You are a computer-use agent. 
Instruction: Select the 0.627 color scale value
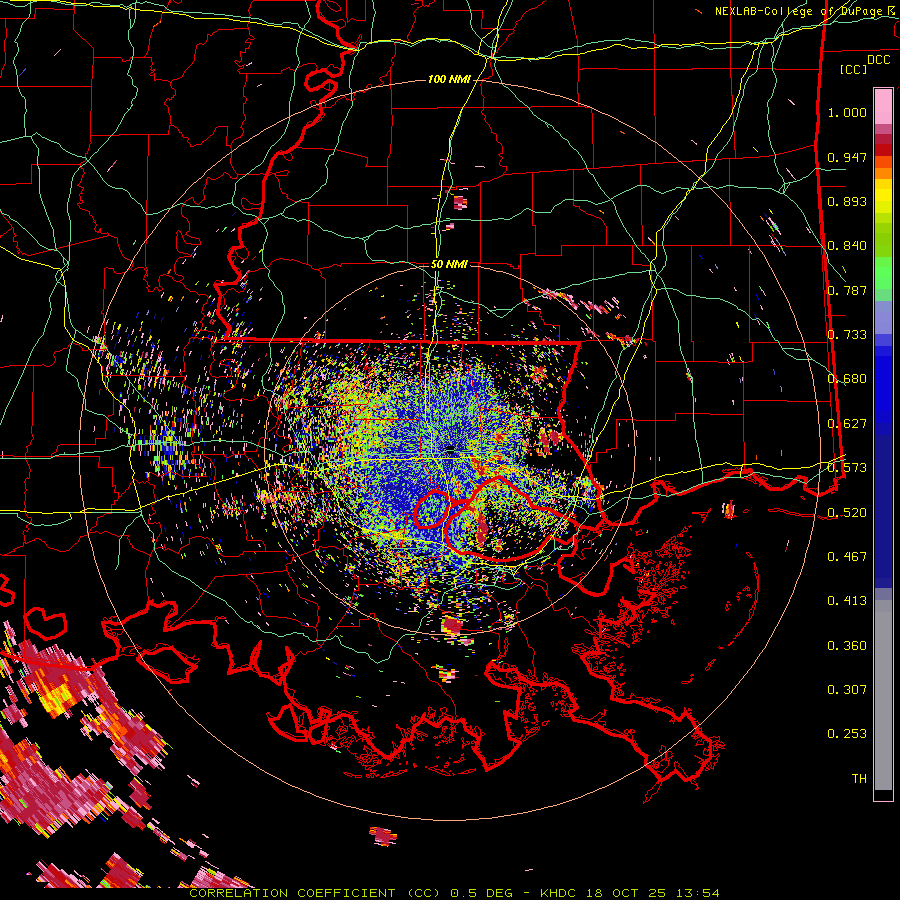847,424
